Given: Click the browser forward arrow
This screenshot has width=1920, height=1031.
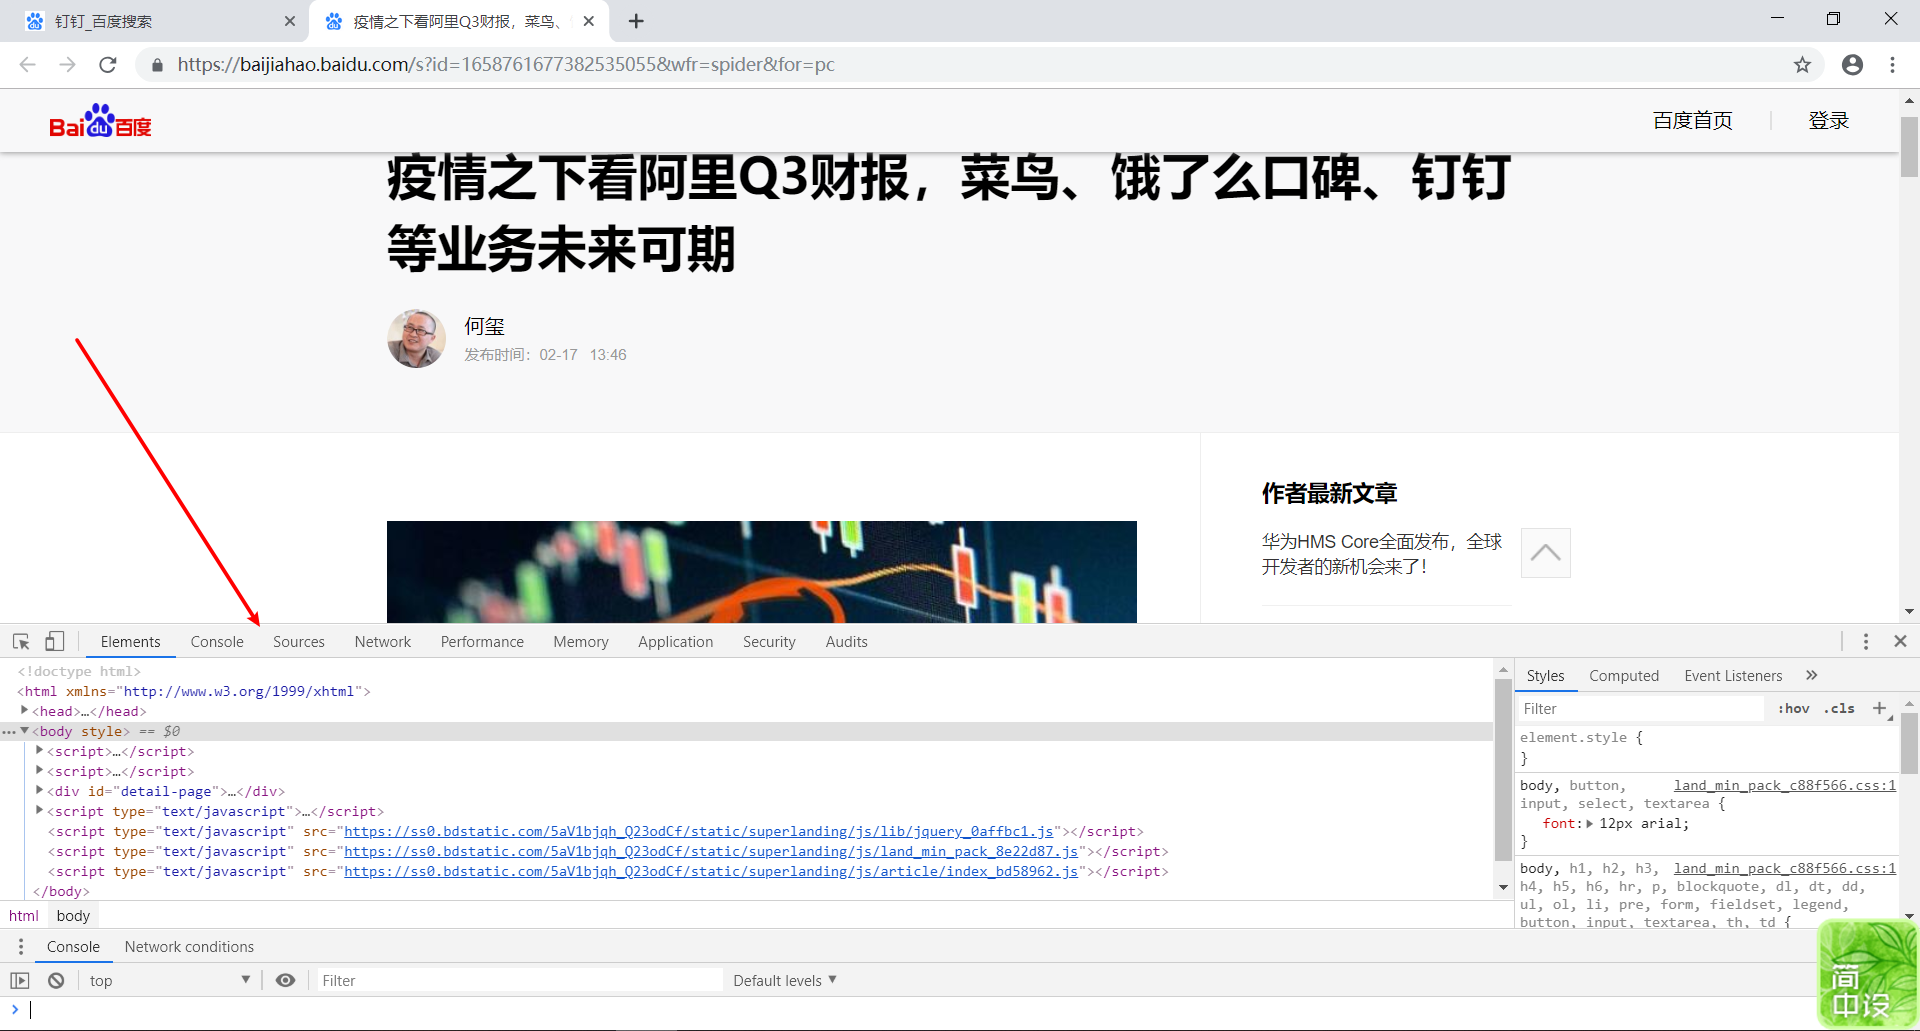Looking at the screenshot, I should (x=67, y=64).
